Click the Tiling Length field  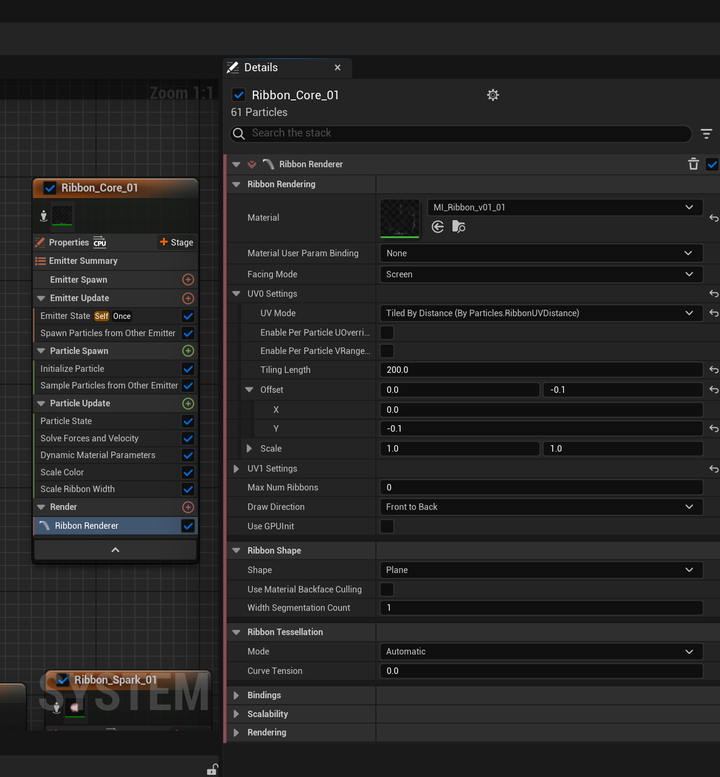541,370
